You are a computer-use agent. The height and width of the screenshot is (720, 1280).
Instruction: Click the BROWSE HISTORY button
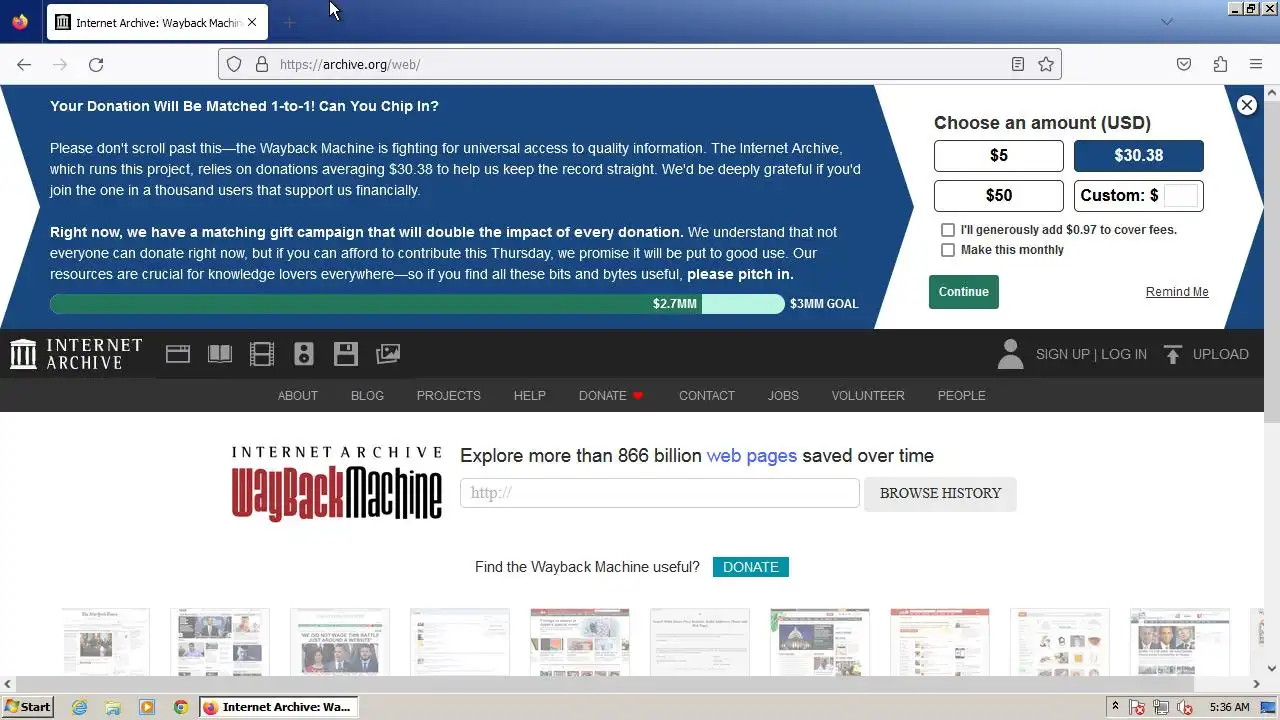coord(940,493)
